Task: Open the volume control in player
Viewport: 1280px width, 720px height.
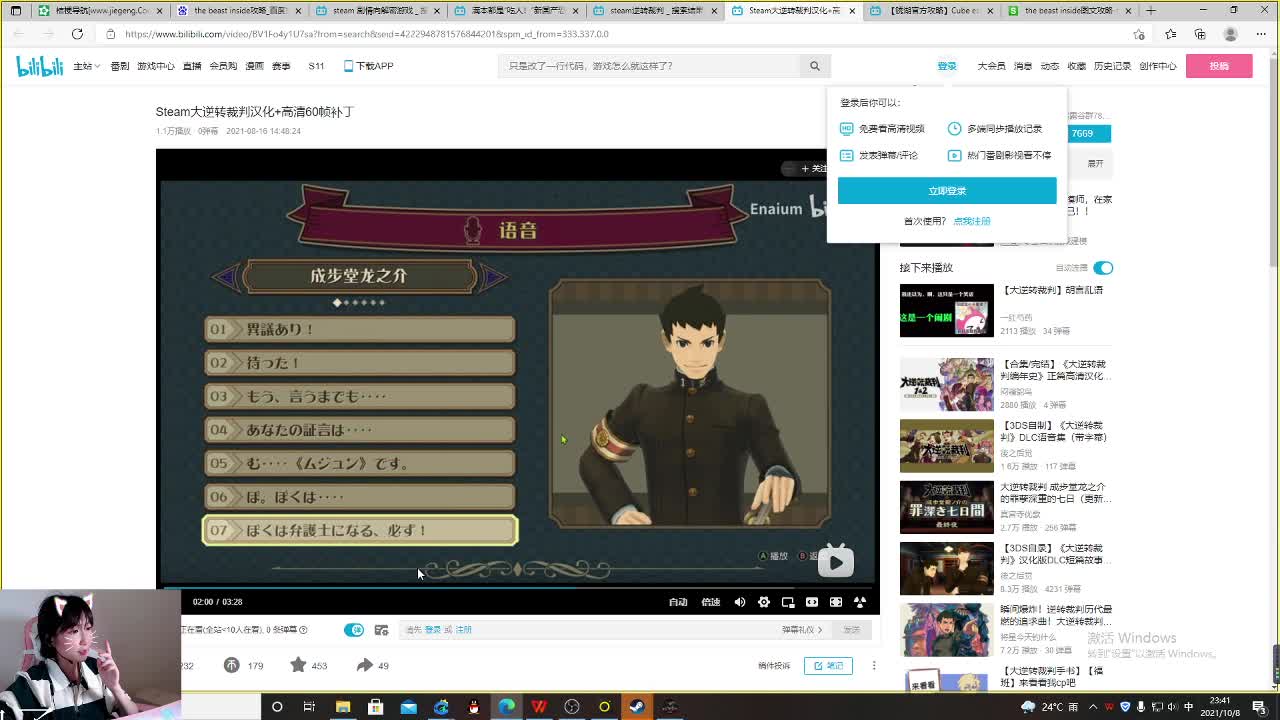Action: tap(740, 602)
